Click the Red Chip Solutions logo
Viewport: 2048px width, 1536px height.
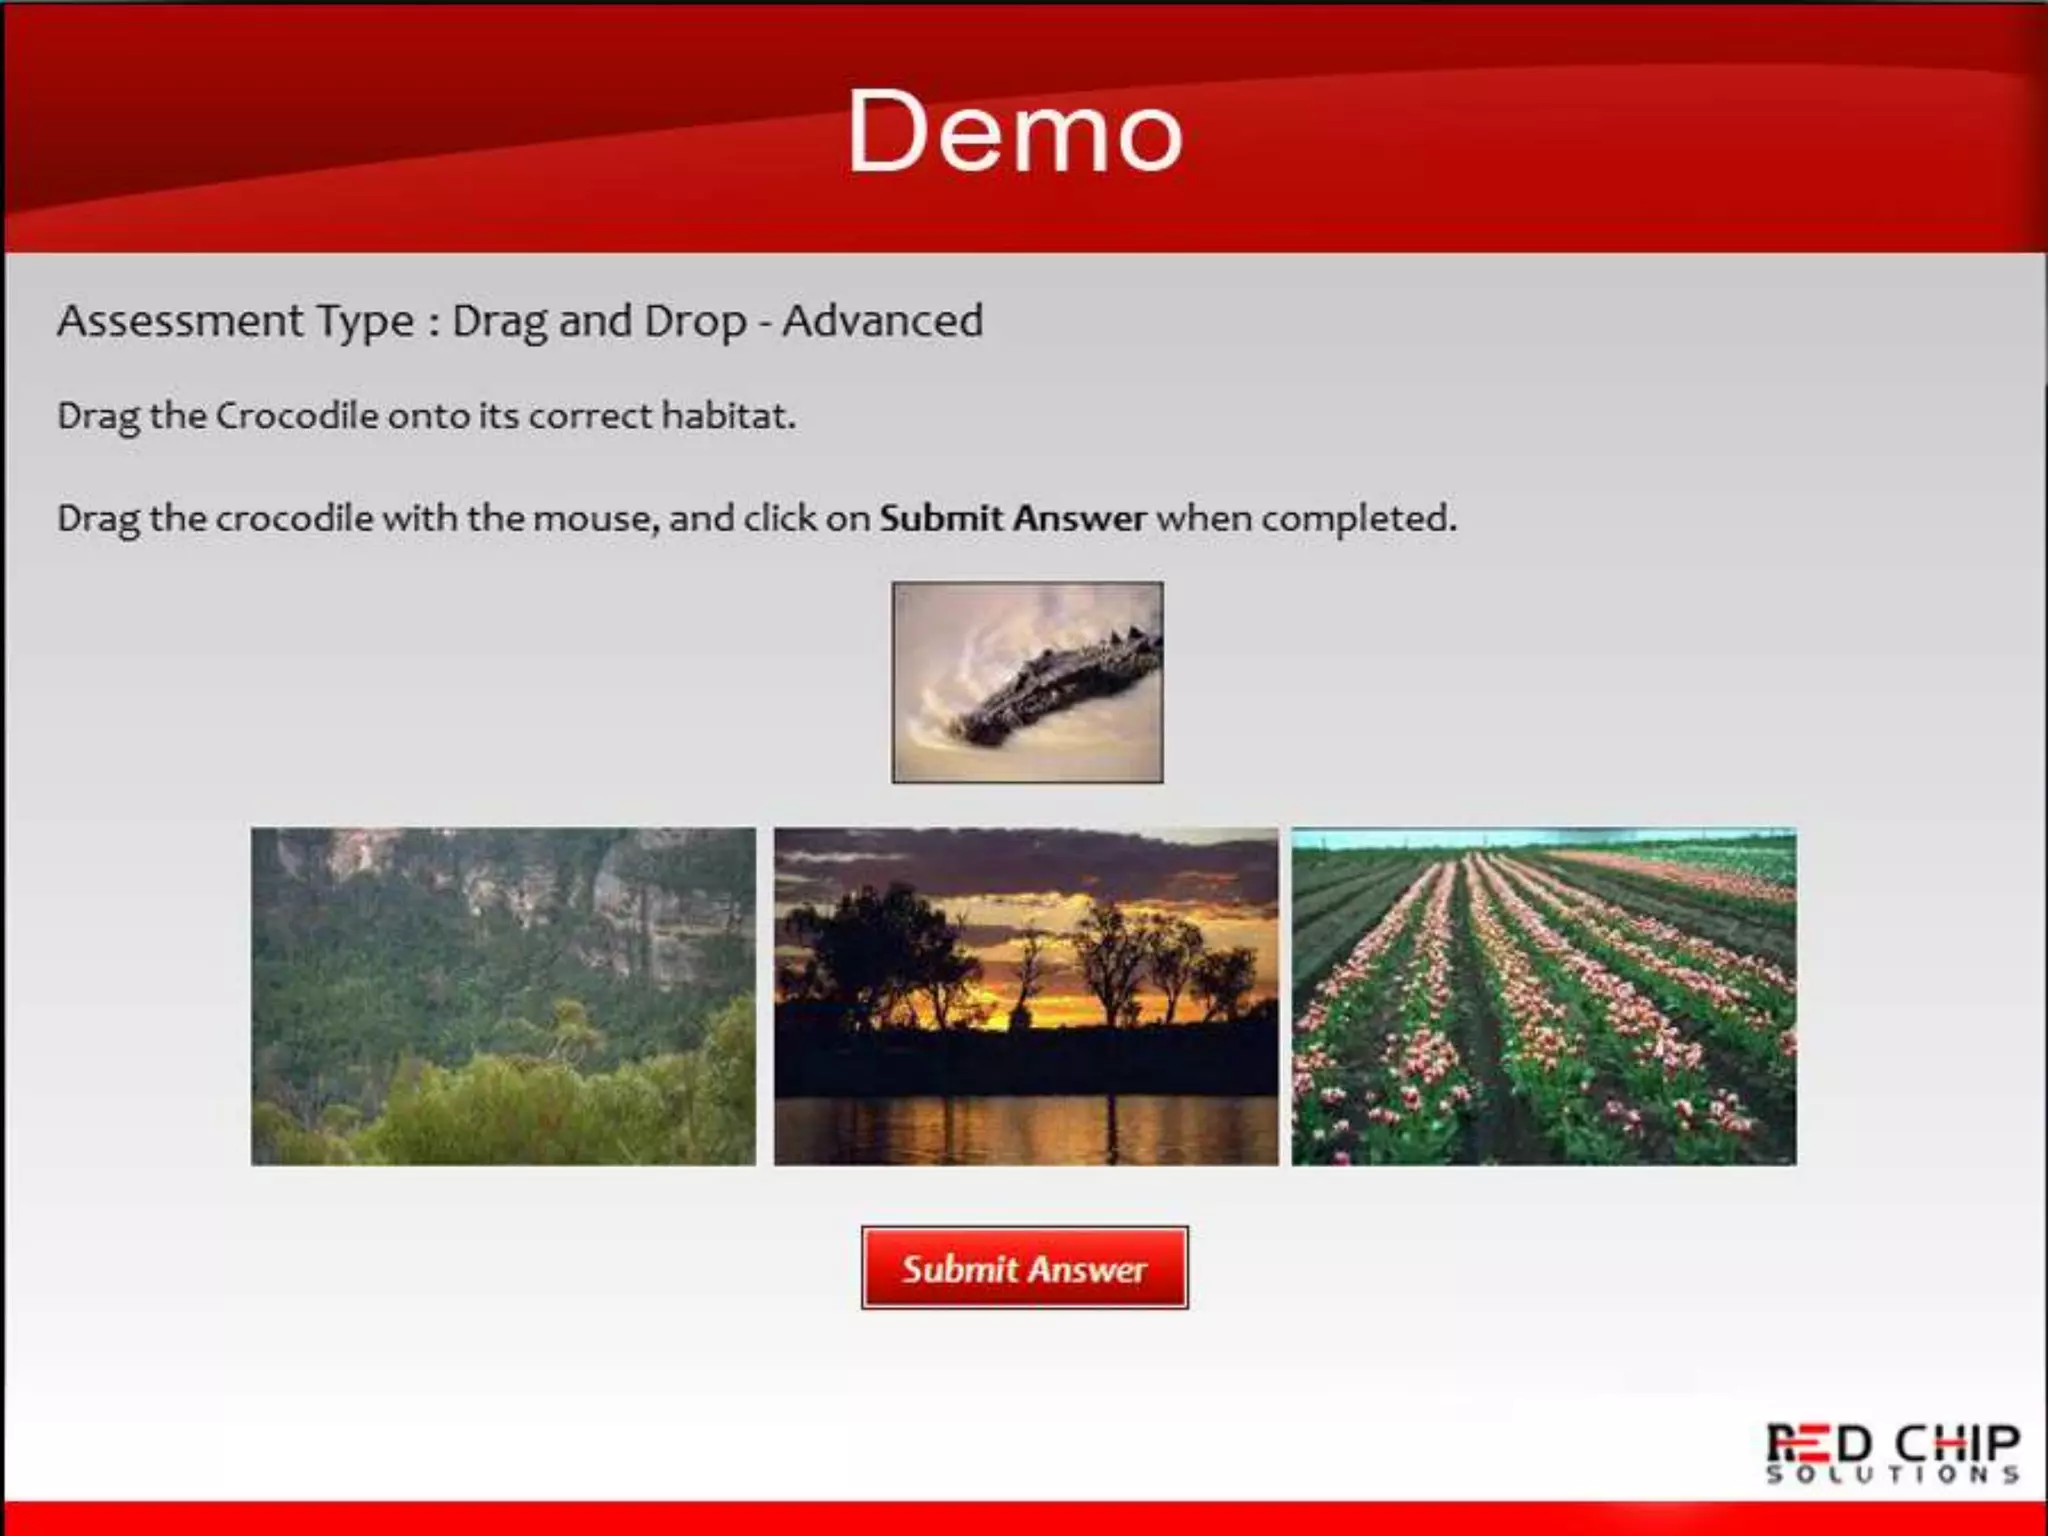[x=1892, y=1442]
